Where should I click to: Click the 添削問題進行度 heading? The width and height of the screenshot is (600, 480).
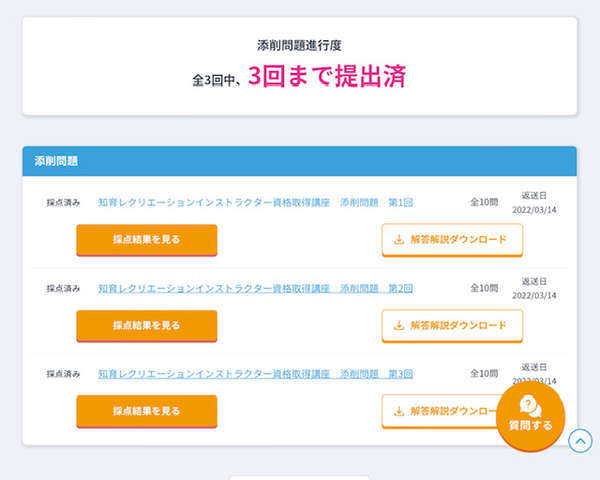tap(299, 46)
